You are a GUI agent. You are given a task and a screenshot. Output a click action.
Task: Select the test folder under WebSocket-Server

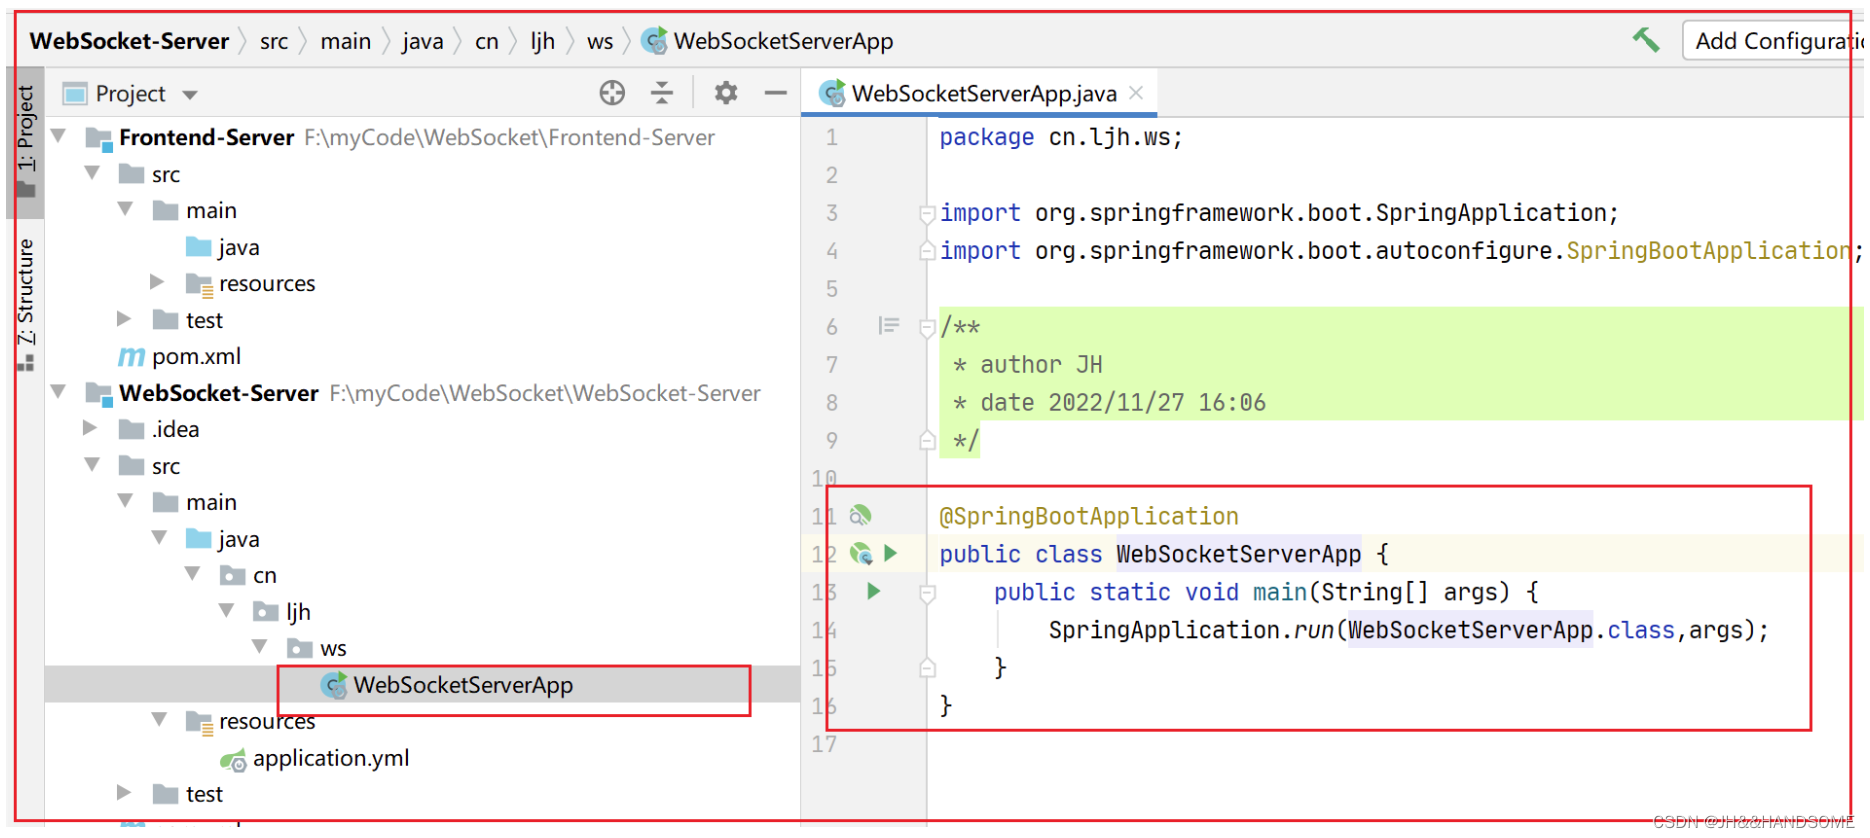click(188, 794)
